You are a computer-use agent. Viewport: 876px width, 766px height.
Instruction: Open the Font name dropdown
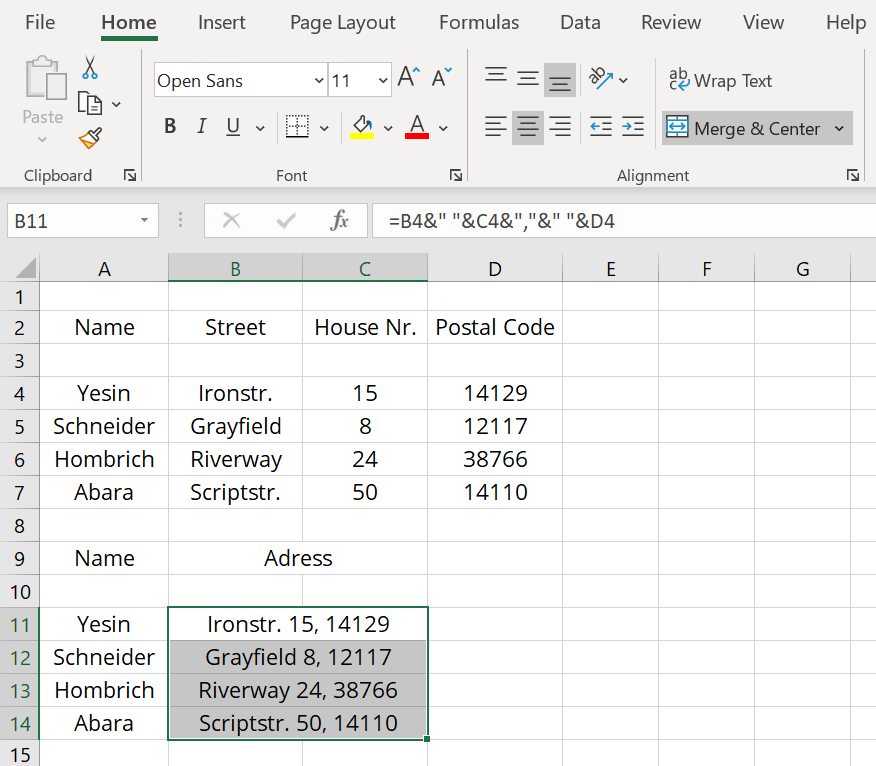318,80
